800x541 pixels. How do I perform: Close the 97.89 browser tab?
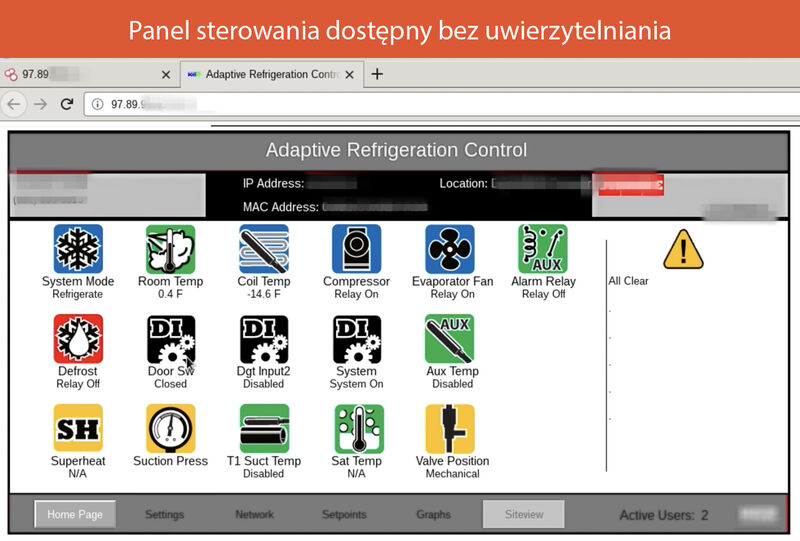[x=166, y=75]
